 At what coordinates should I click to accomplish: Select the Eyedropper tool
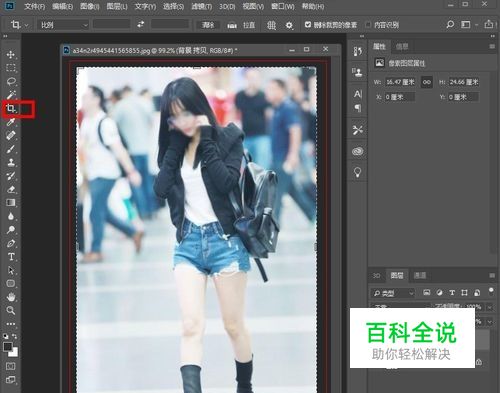point(11,122)
